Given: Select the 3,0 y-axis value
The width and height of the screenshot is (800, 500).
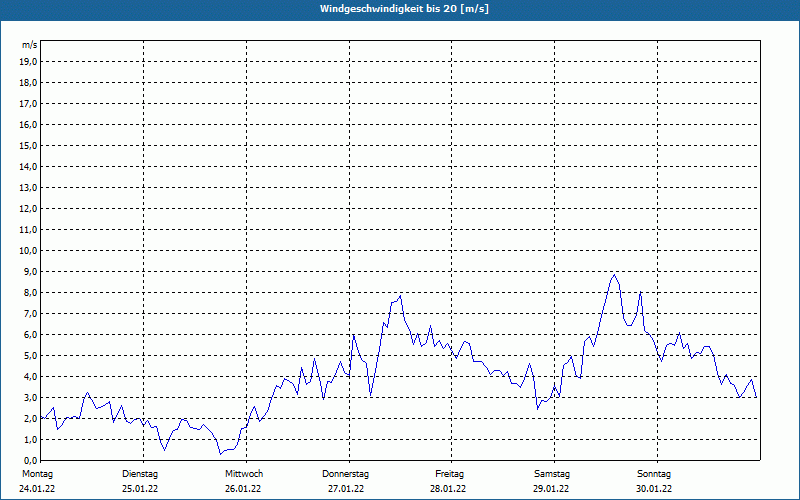Looking at the screenshot, I should (x=30, y=397).
